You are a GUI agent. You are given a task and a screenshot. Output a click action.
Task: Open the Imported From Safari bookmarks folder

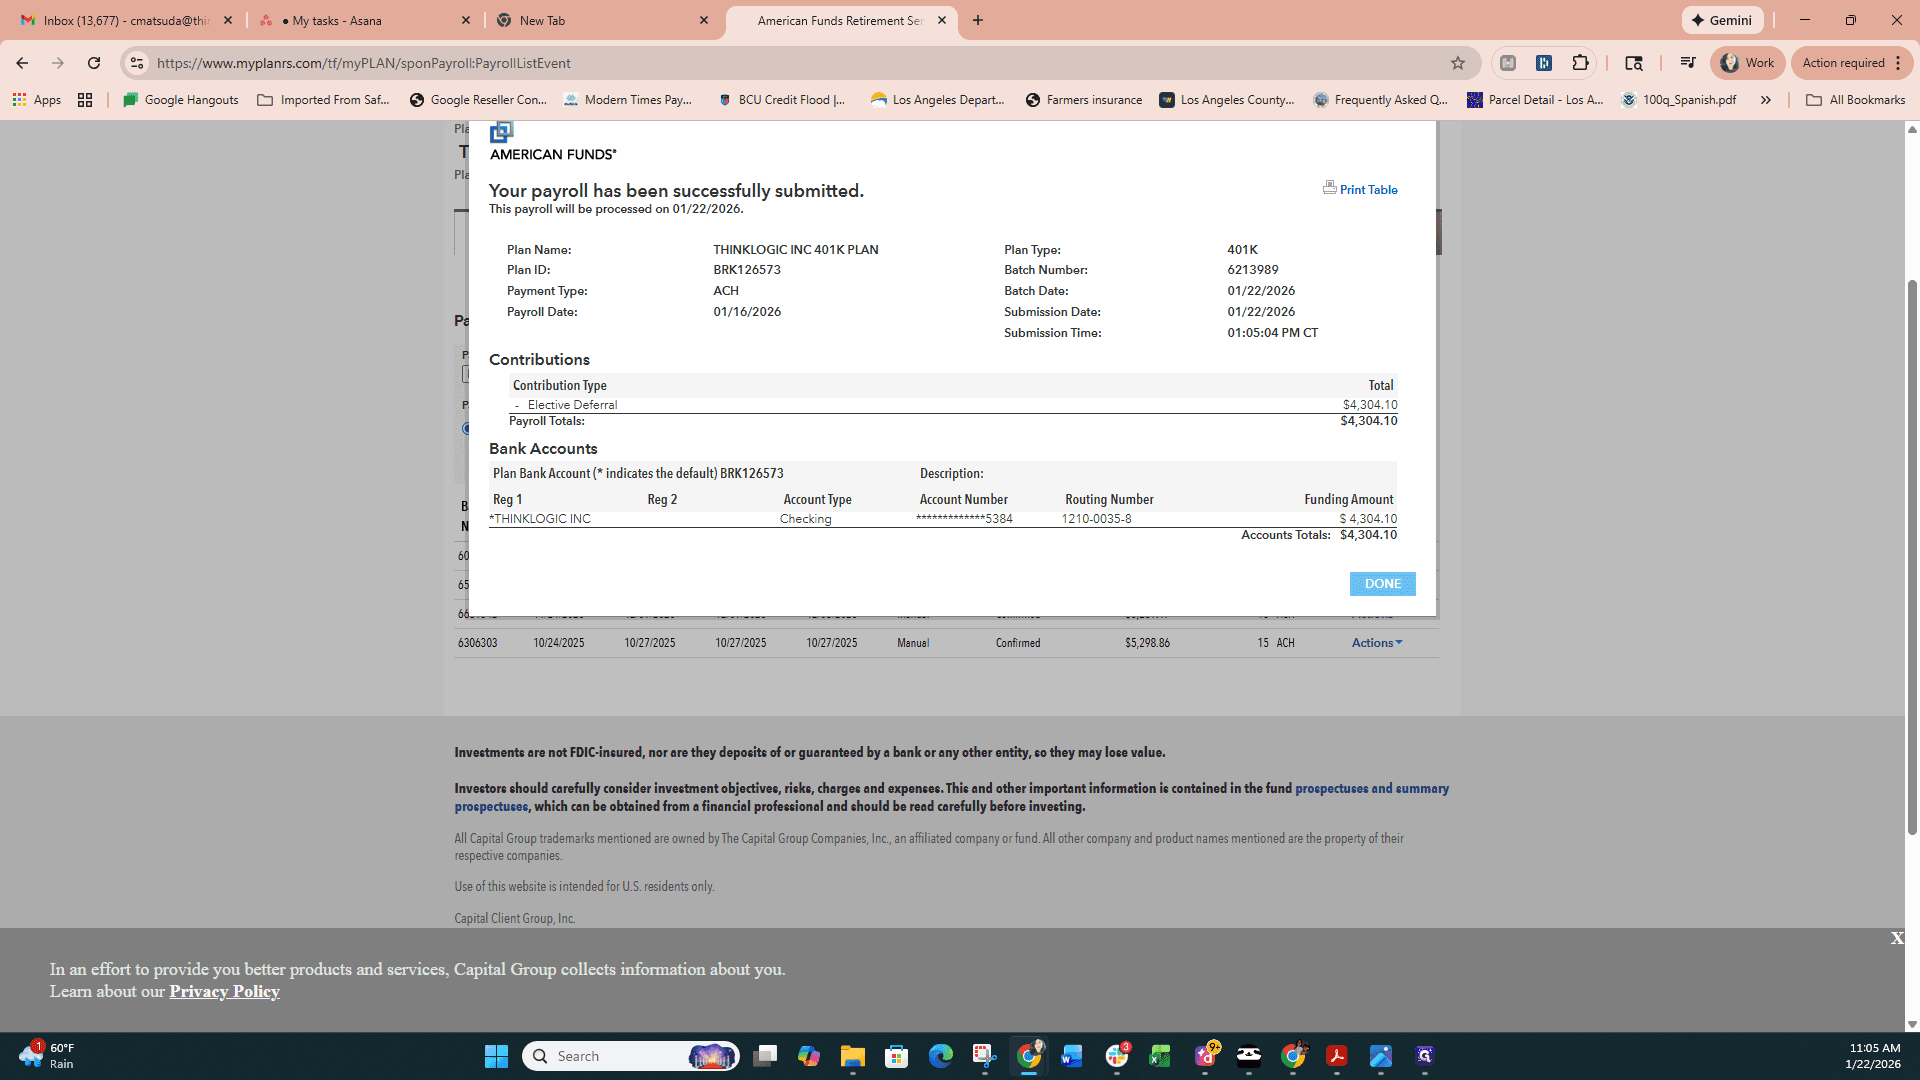[x=323, y=100]
